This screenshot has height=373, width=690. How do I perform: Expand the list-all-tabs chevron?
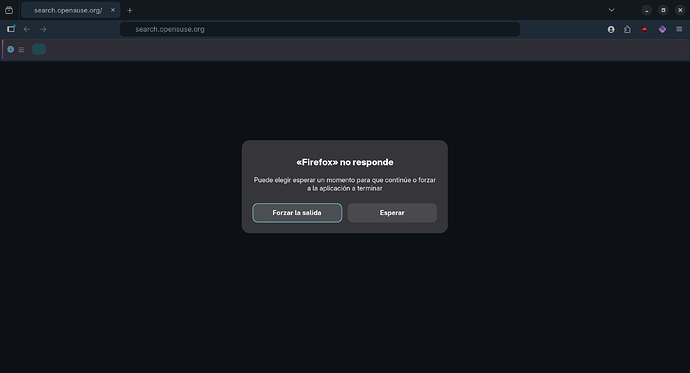tap(611, 10)
